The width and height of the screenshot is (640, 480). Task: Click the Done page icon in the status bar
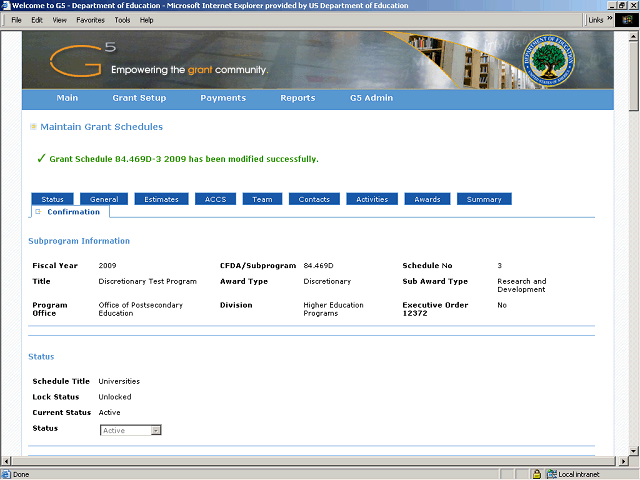[x=6, y=474]
